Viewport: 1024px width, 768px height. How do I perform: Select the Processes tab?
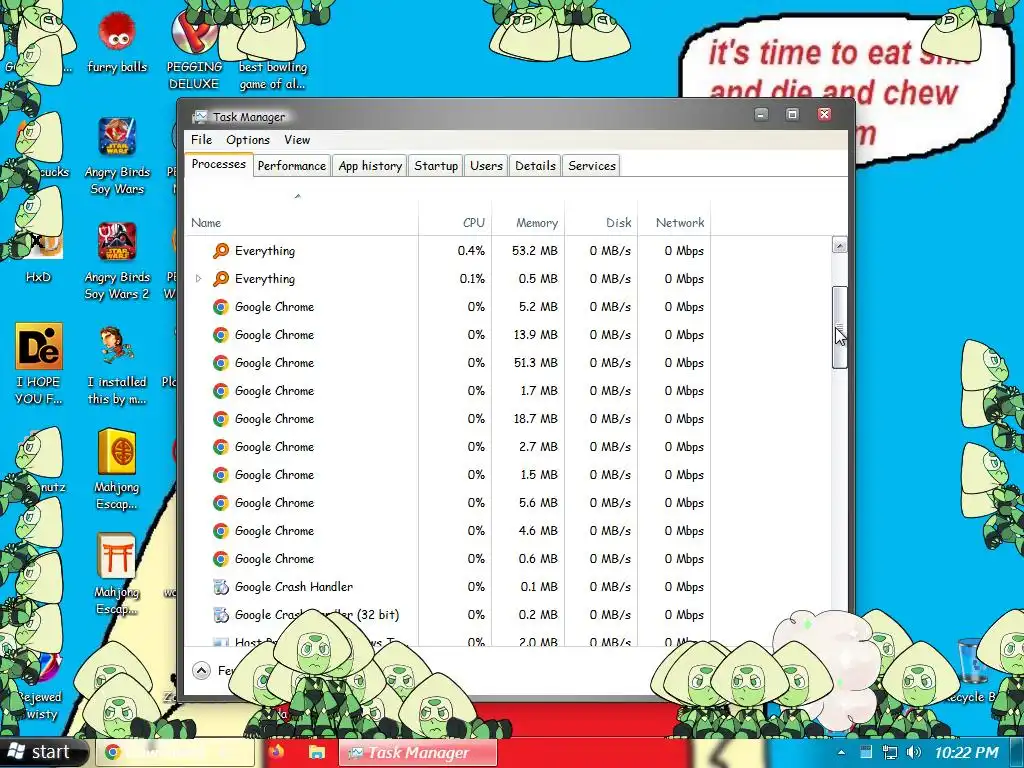218,165
